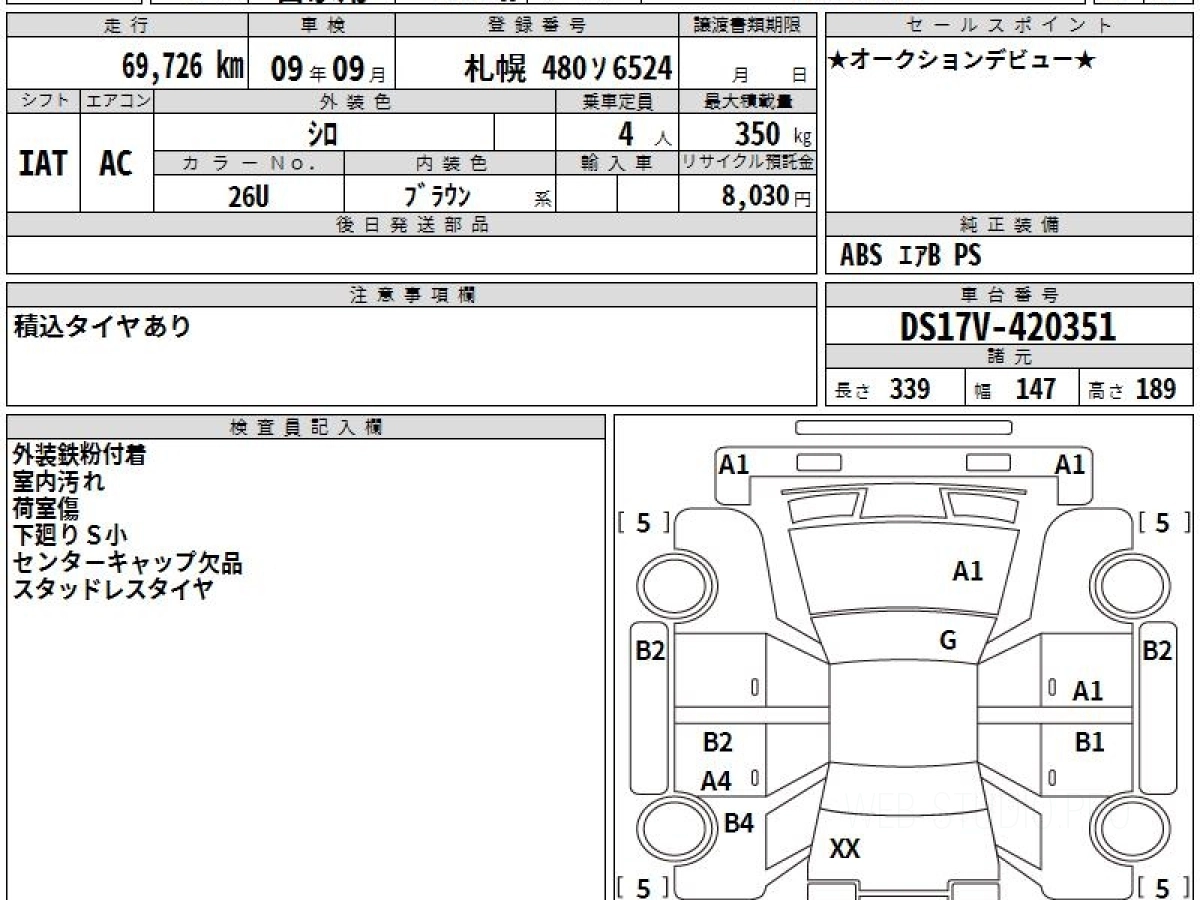The width and height of the screenshot is (1200, 900).
Task: Click the カラーNo. header cell
Action: (249, 163)
